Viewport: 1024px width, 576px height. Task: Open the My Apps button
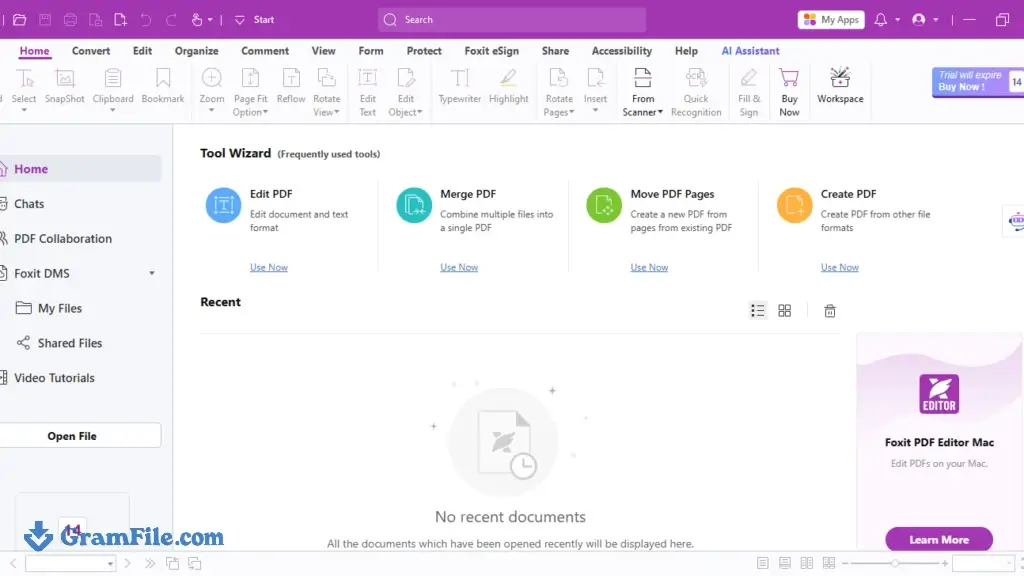pyautogui.click(x=831, y=20)
